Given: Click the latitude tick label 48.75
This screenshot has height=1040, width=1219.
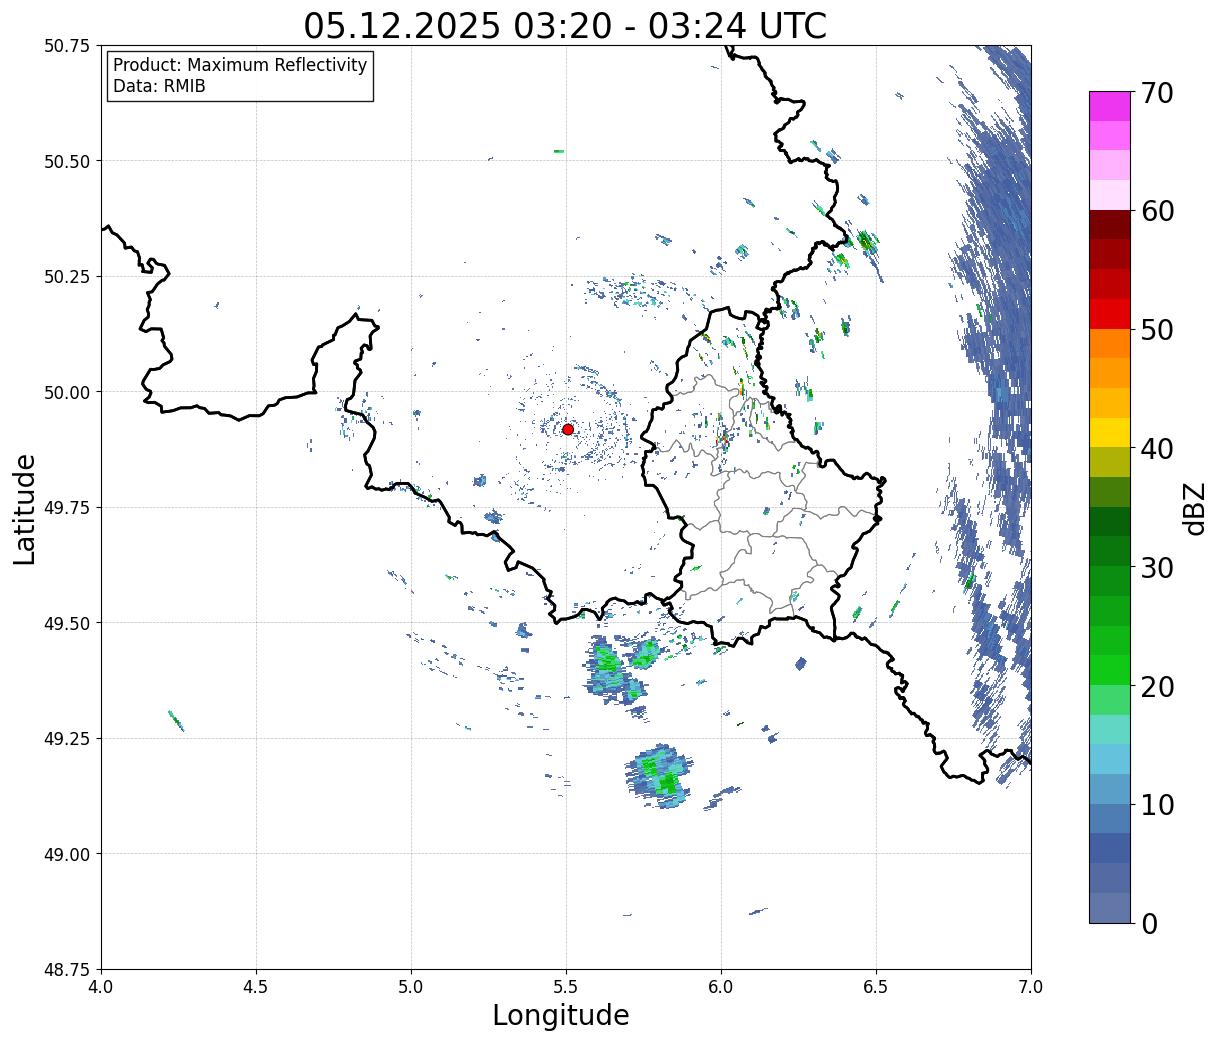Looking at the screenshot, I should pyautogui.click(x=67, y=970).
